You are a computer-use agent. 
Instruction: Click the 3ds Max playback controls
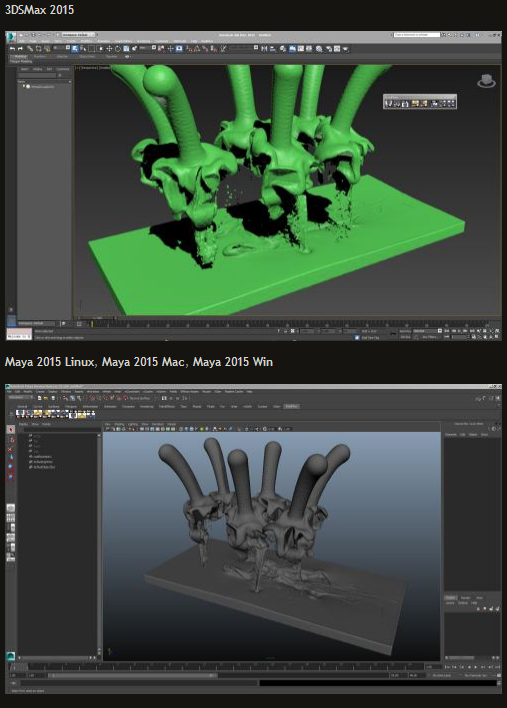[x=460, y=331]
